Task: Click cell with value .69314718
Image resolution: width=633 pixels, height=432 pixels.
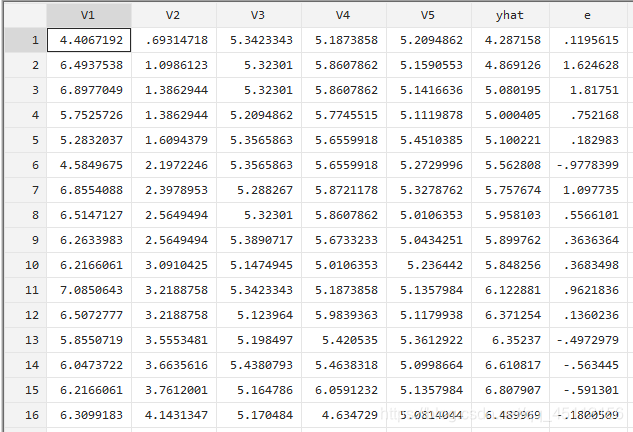Action: tap(174, 40)
